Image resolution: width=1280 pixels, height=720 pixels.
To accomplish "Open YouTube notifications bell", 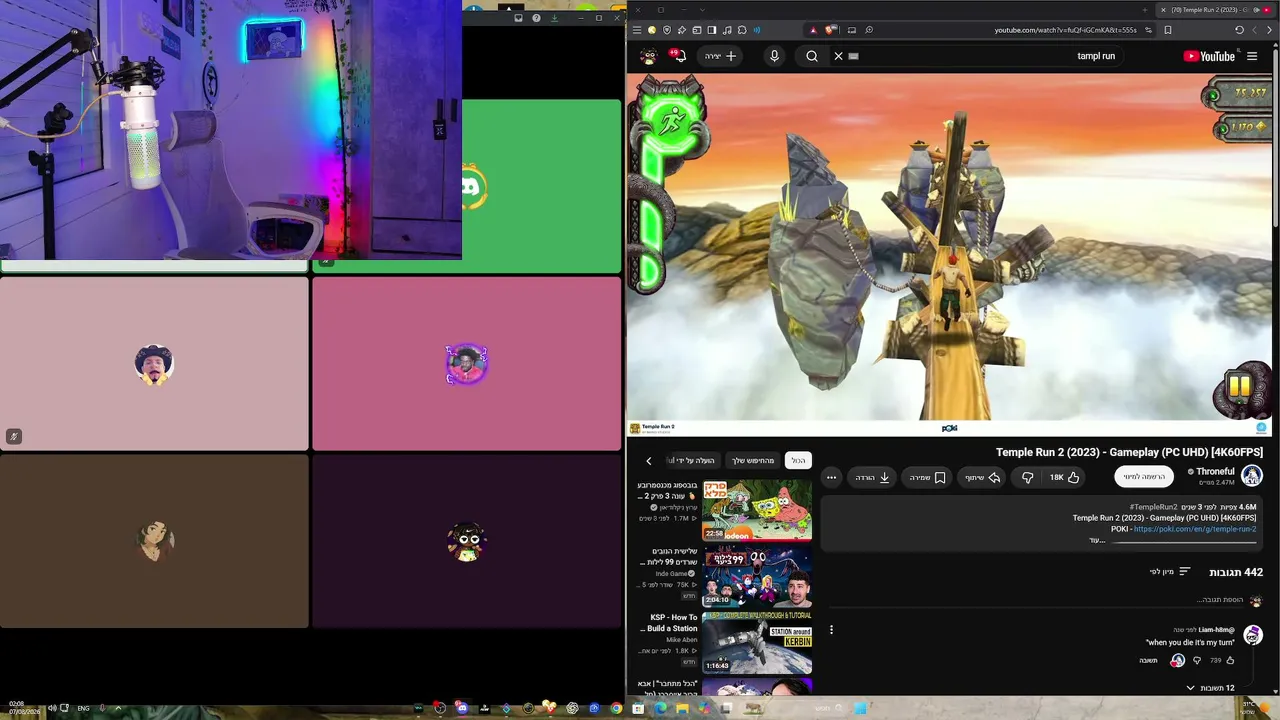I will pos(679,56).
